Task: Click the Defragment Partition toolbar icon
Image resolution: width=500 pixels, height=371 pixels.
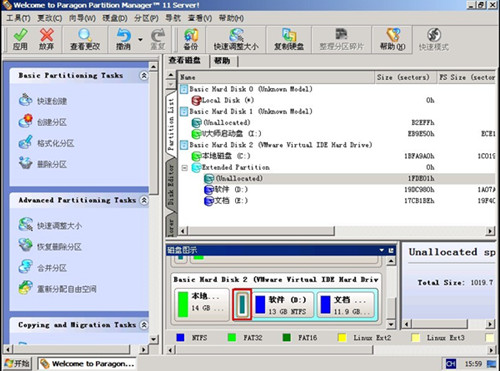Action: point(341,35)
